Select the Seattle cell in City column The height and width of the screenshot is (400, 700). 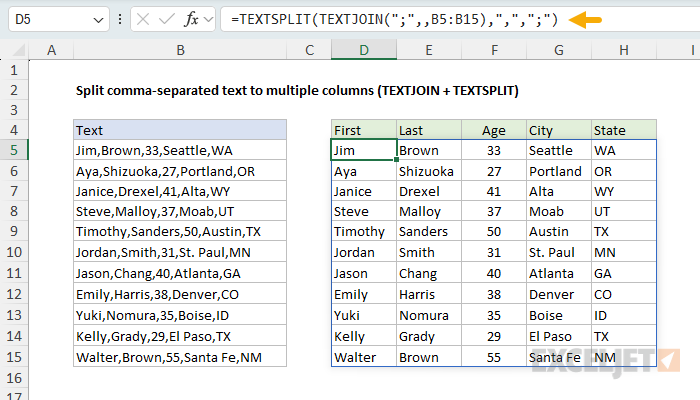(558, 150)
